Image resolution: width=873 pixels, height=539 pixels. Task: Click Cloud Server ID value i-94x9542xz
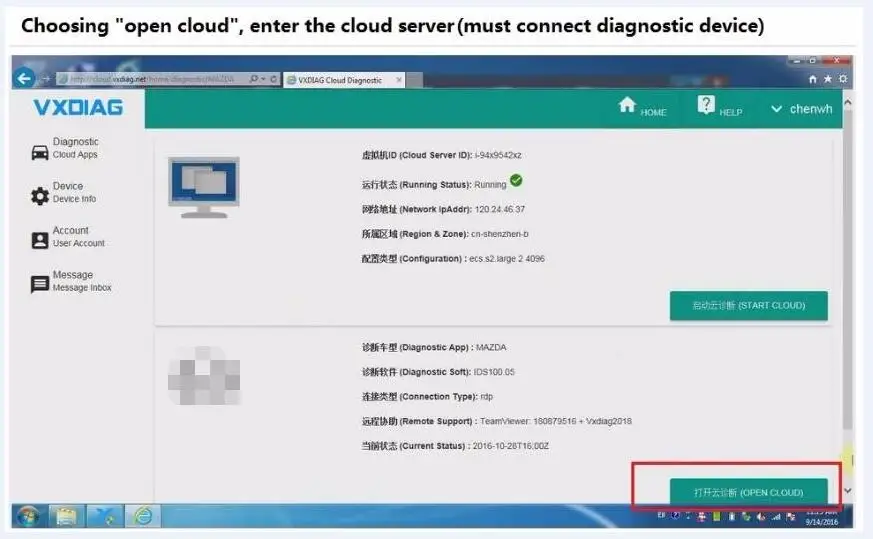(498, 155)
